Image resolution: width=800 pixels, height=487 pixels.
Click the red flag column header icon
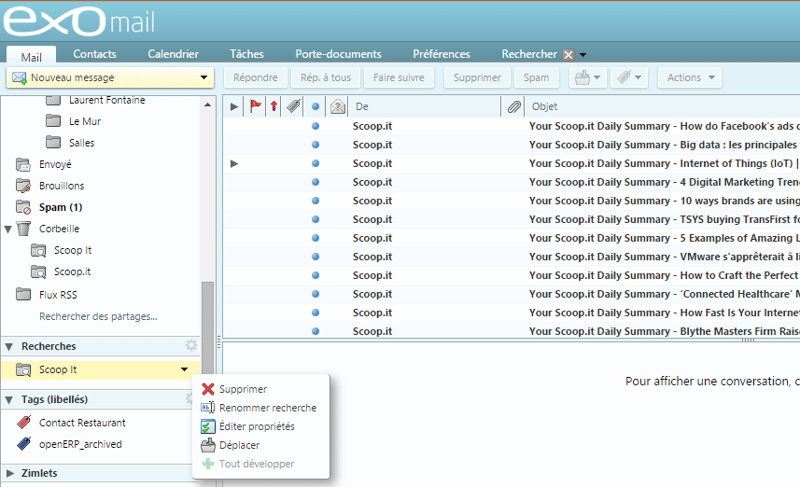point(255,106)
